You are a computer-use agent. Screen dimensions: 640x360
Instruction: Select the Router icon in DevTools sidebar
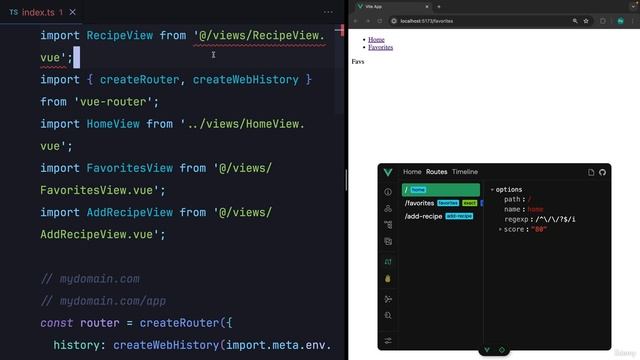[388, 262]
